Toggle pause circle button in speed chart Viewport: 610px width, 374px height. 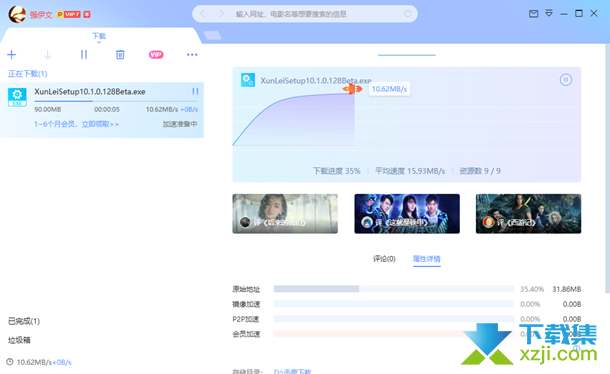point(566,80)
